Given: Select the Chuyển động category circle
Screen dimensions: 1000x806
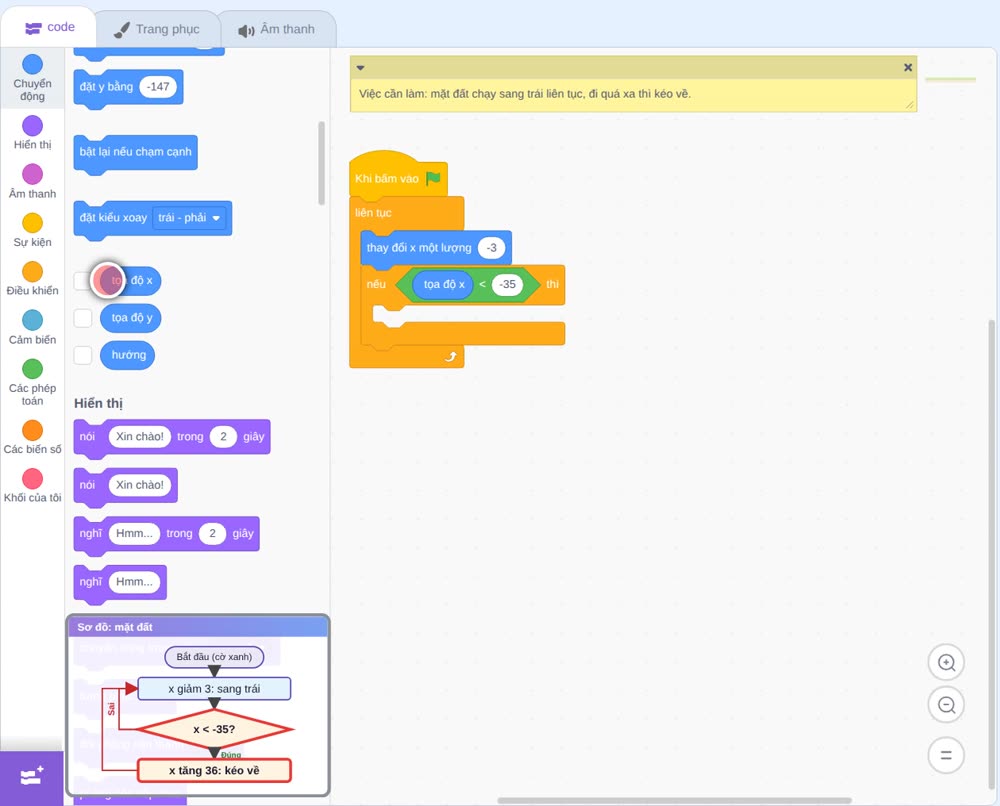Looking at the screenshot, I should pos(33,64).
